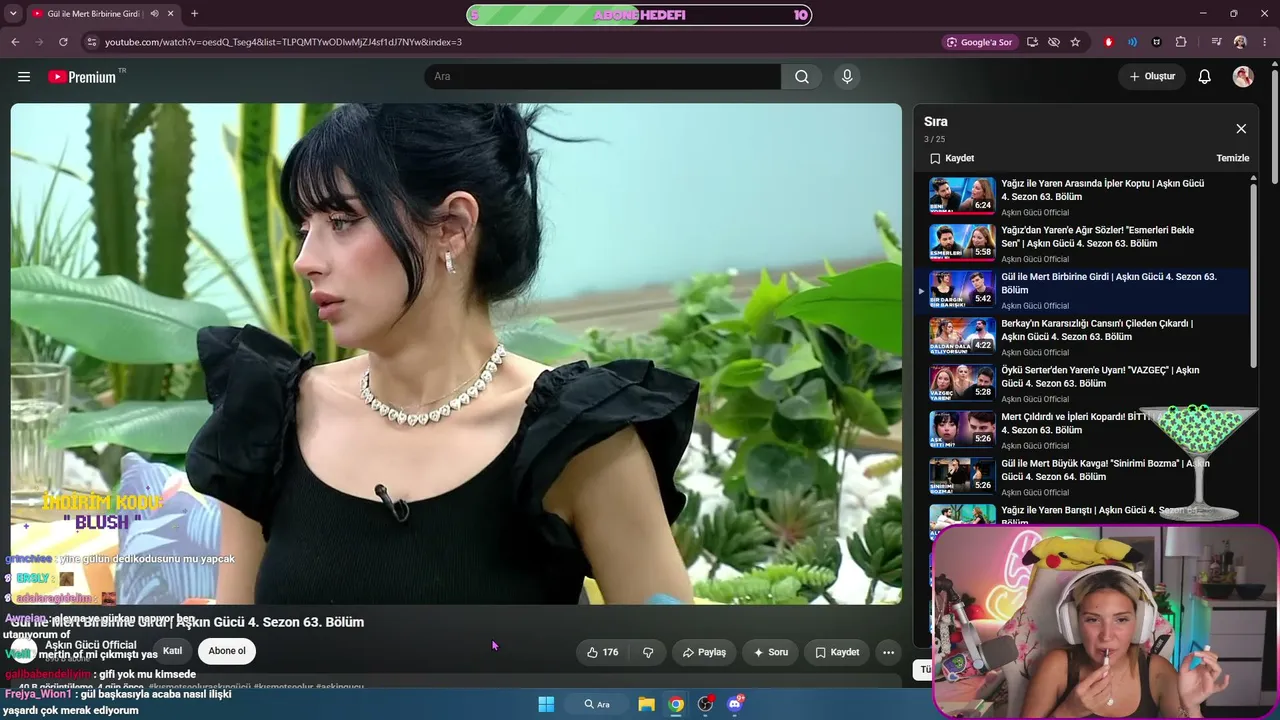Open YouTube notifications bell
Viewport: 1280px width, 720px height.
click(x=1205, y=77)
